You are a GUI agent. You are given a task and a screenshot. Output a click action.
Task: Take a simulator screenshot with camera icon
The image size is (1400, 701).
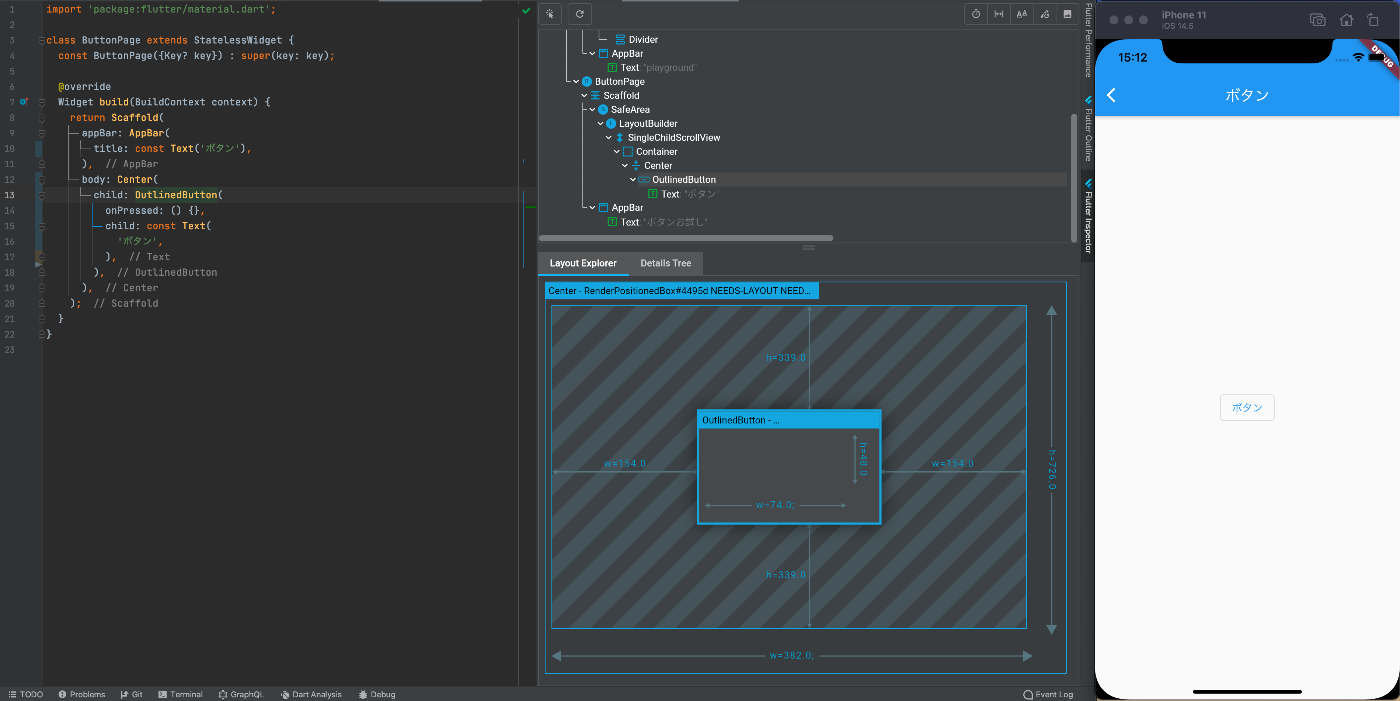click(x=1318, y=20)
